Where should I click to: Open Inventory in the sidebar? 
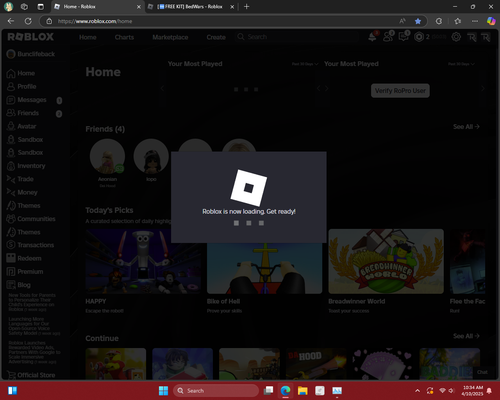pyautogui.click(x=26, y=166)
